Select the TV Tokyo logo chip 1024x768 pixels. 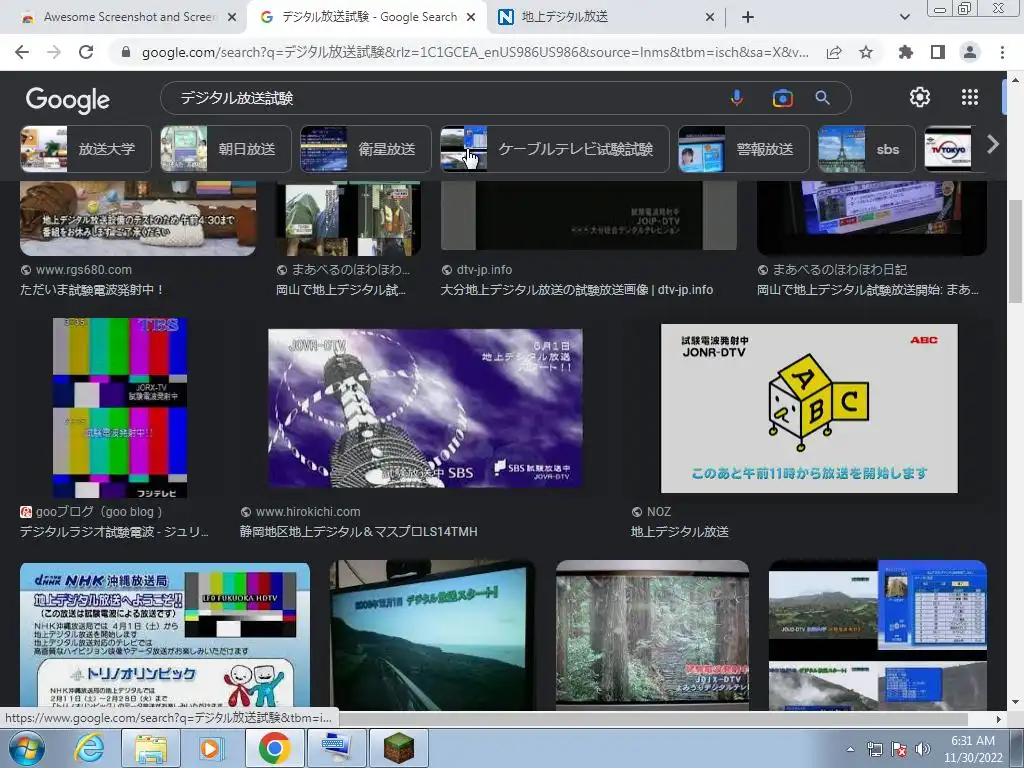(x=948, y=149)
